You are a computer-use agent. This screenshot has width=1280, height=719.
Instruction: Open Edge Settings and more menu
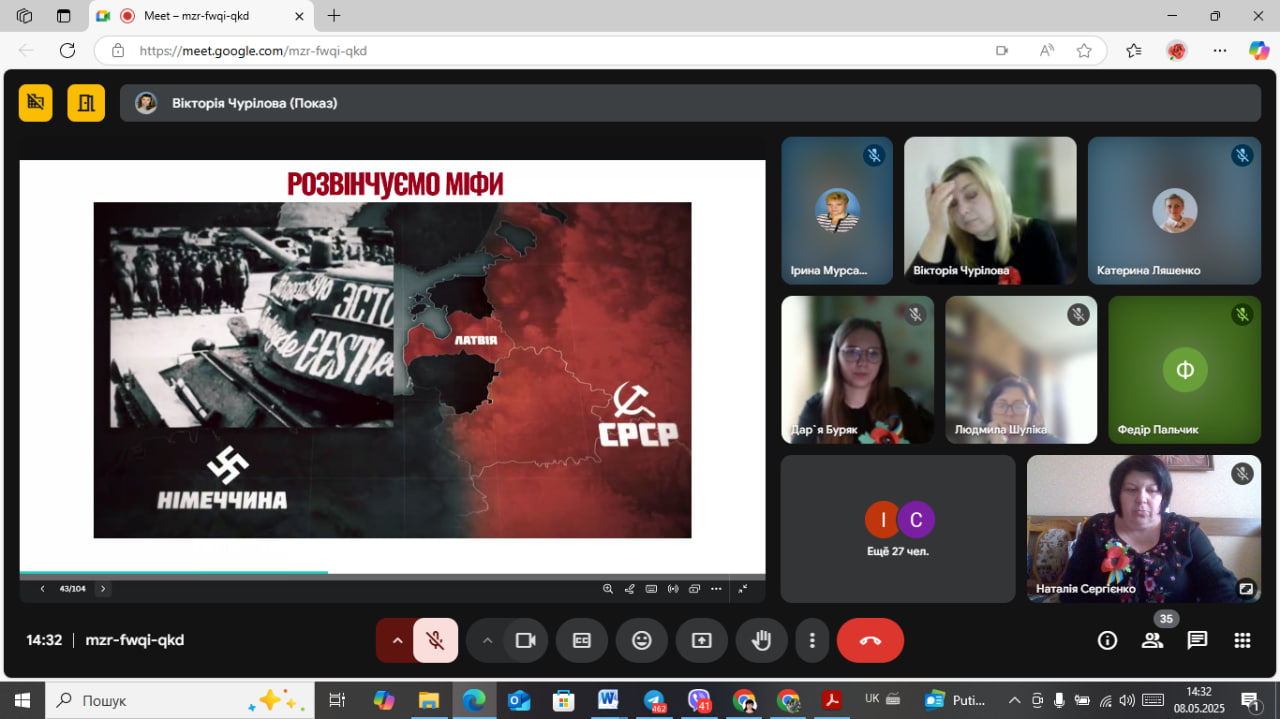click(x=1220, y=51)
